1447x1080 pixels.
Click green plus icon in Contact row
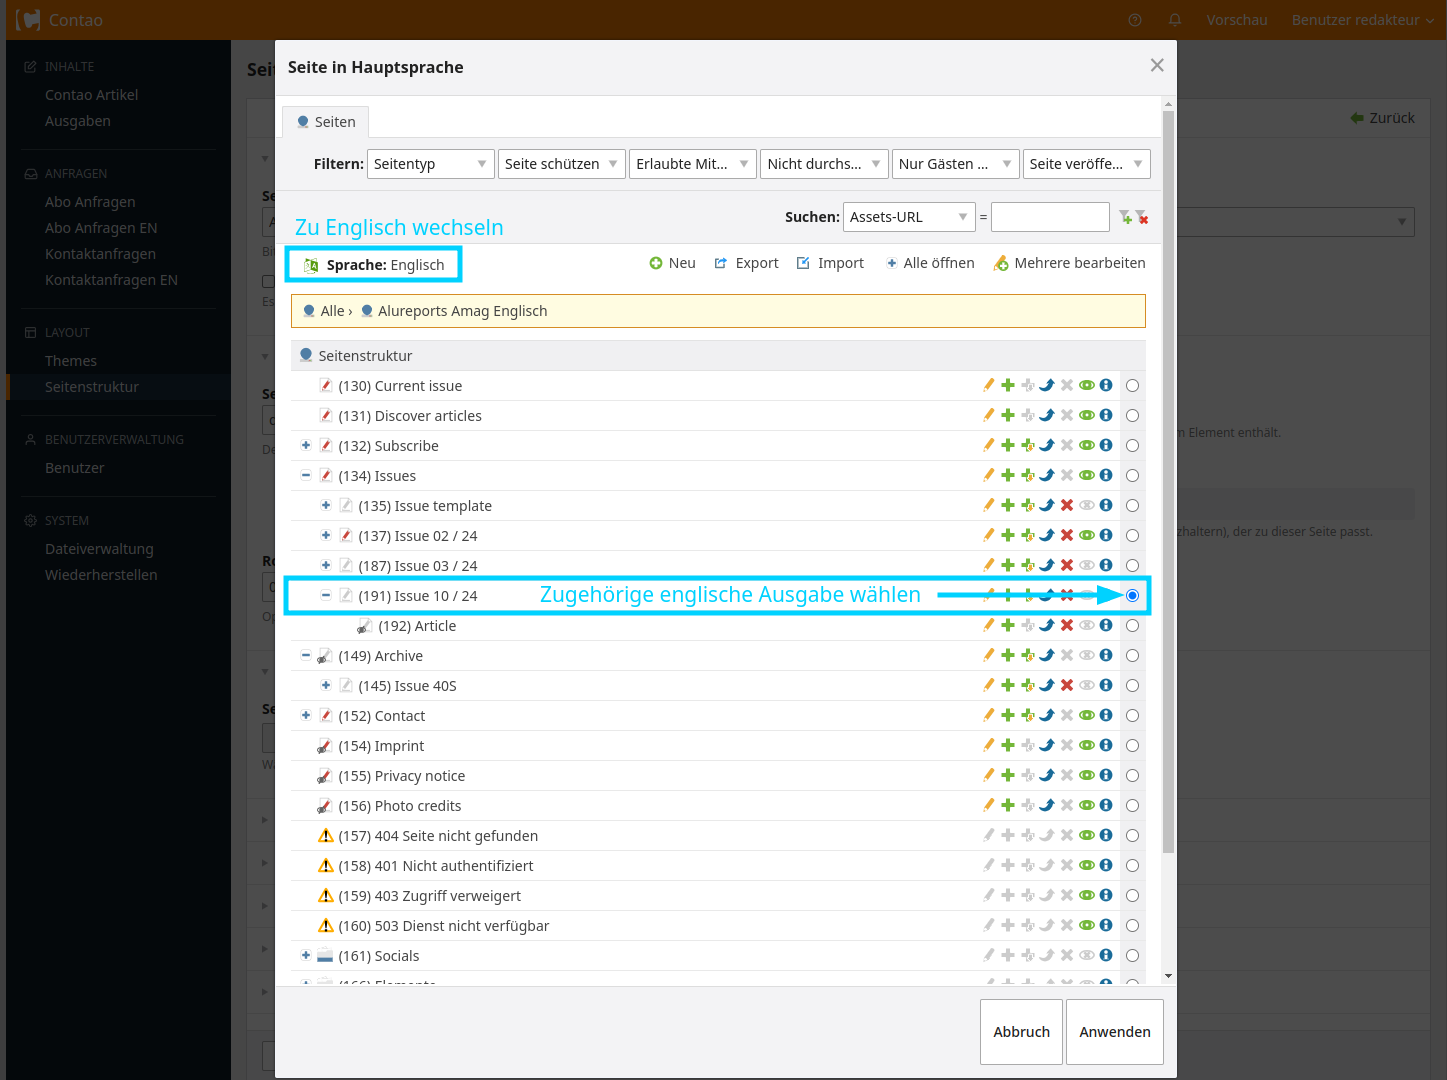(1008, 715)
